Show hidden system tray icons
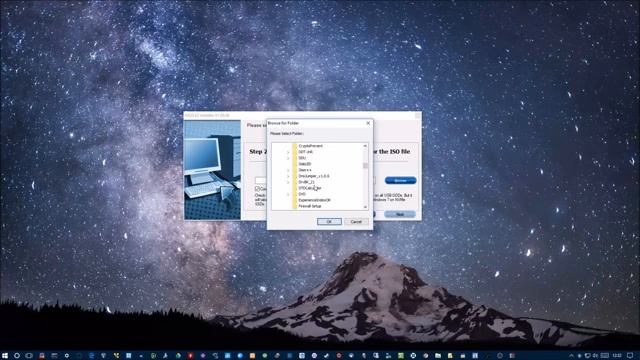The width and height of the screenshot is (640, 360). pos(571,356)
